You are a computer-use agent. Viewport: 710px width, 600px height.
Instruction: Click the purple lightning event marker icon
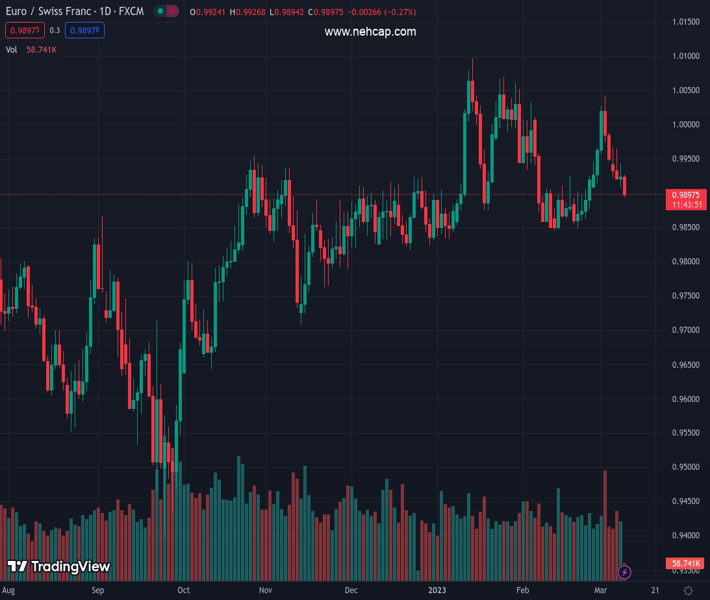pyautogui.click(x=625, y=572)
